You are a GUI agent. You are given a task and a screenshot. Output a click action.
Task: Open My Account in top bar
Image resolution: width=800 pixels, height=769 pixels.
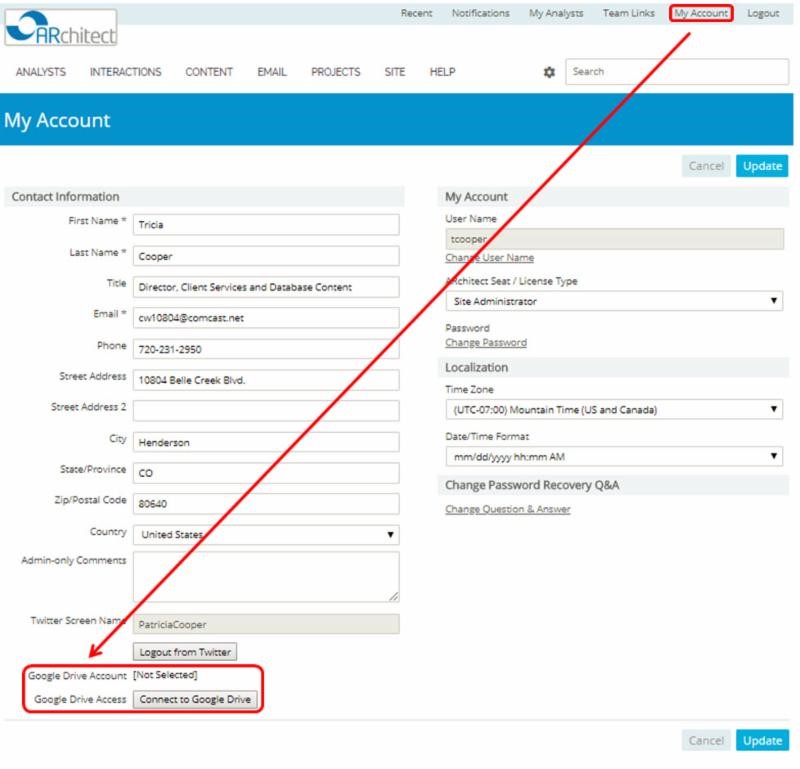(x=701, y=13)
